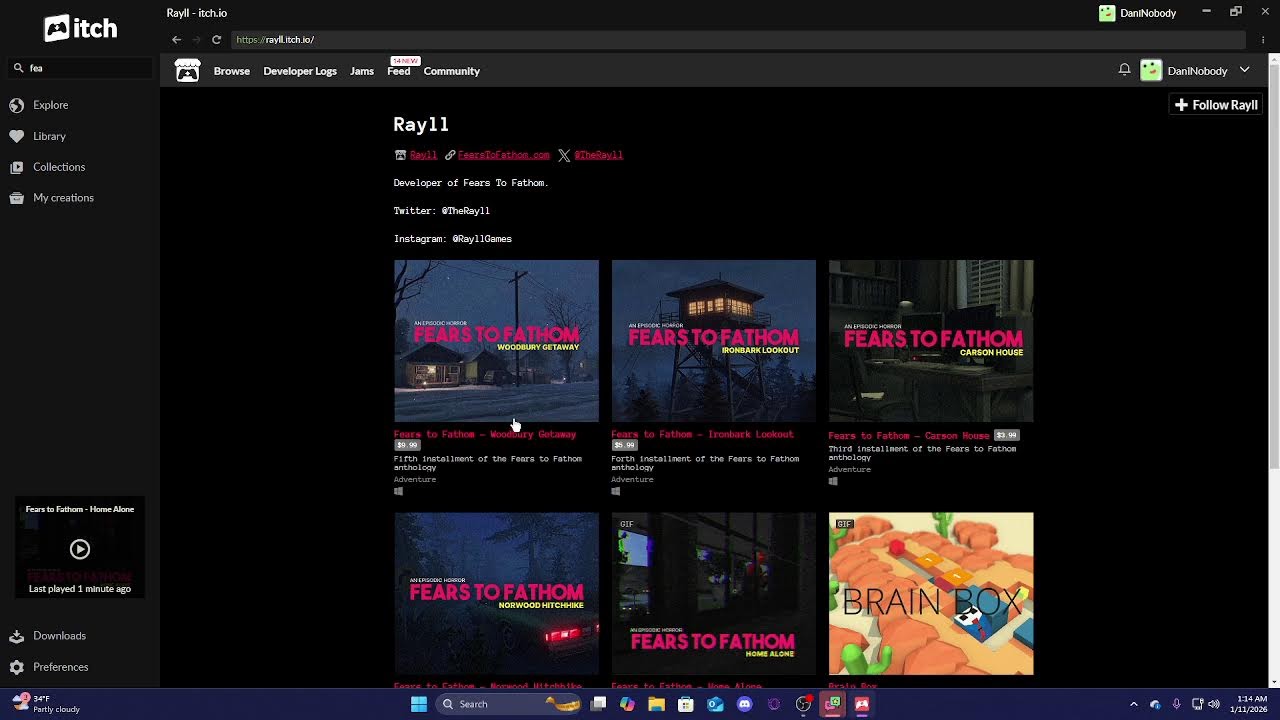Image resolution: width=1280 pixels, height=720 pixels.
Task: Open the Rayll itch profile link
Action: (423, 155)
